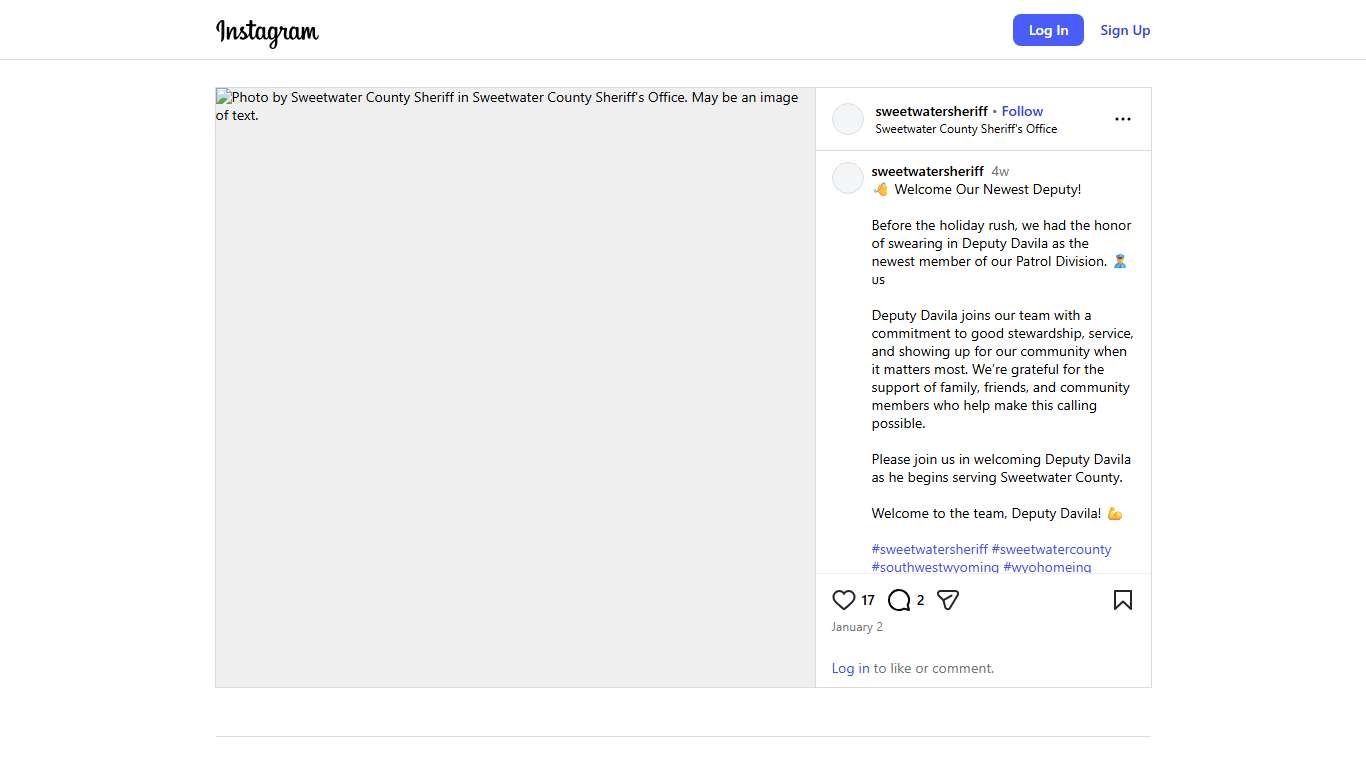
Task: Save the post with the bookmark icon
Action: click(x=1122, y=600)
